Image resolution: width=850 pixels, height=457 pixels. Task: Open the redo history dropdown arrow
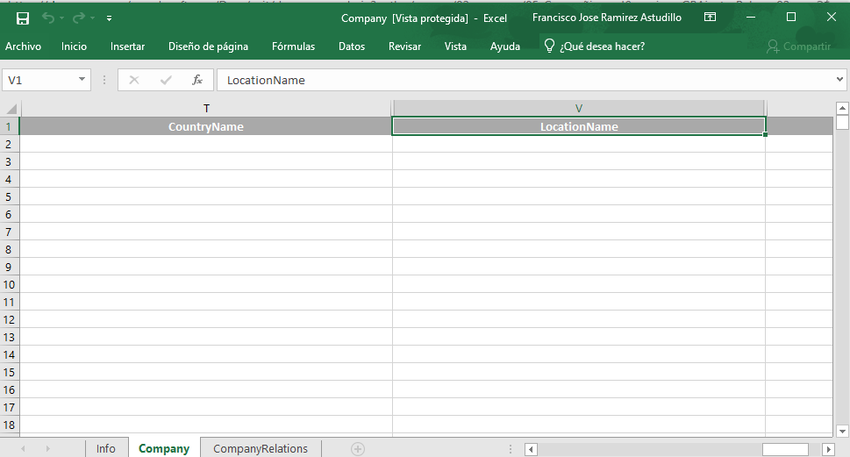93,18
